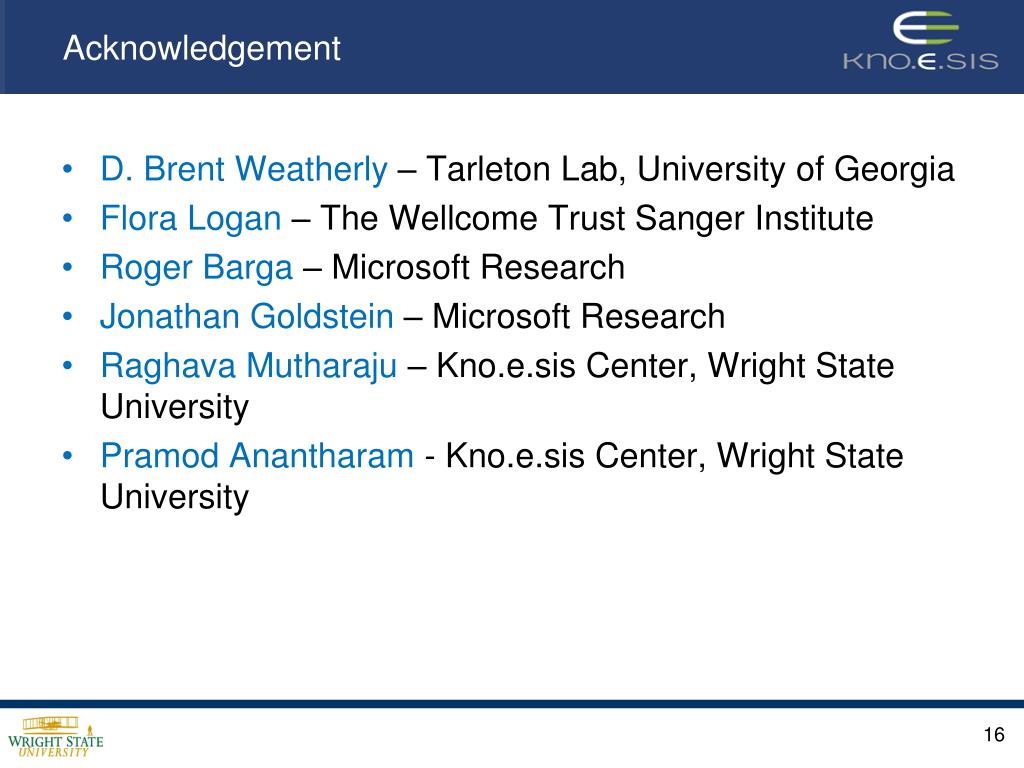Click the Acknowledgement slide title

tap(202, 48)
